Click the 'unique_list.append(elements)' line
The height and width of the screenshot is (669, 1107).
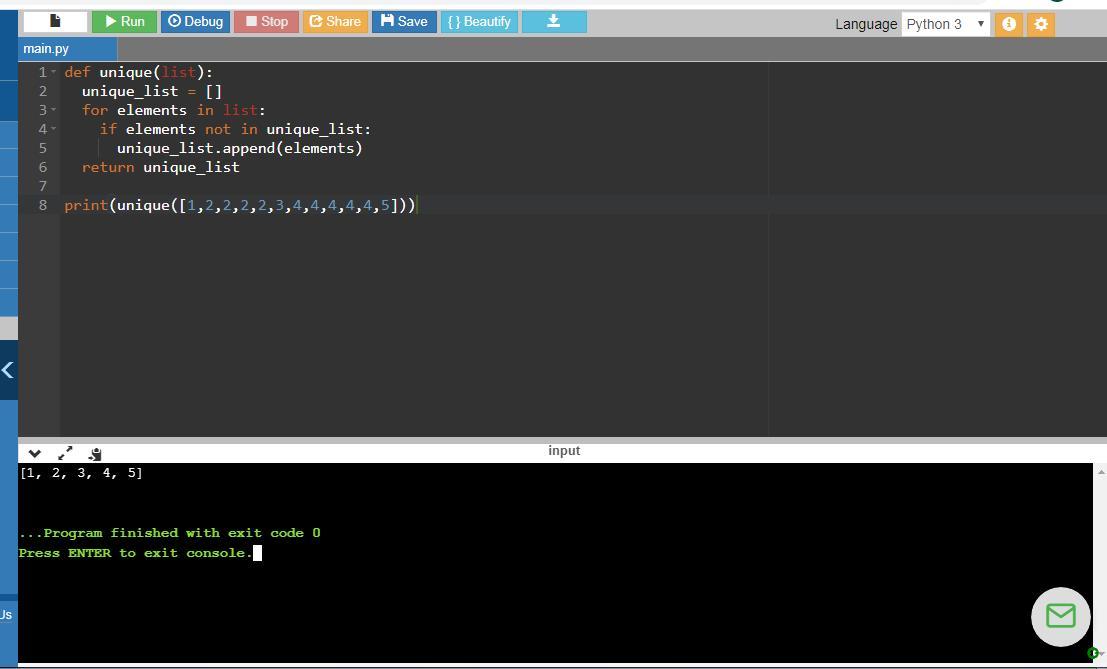click(239, 148)
